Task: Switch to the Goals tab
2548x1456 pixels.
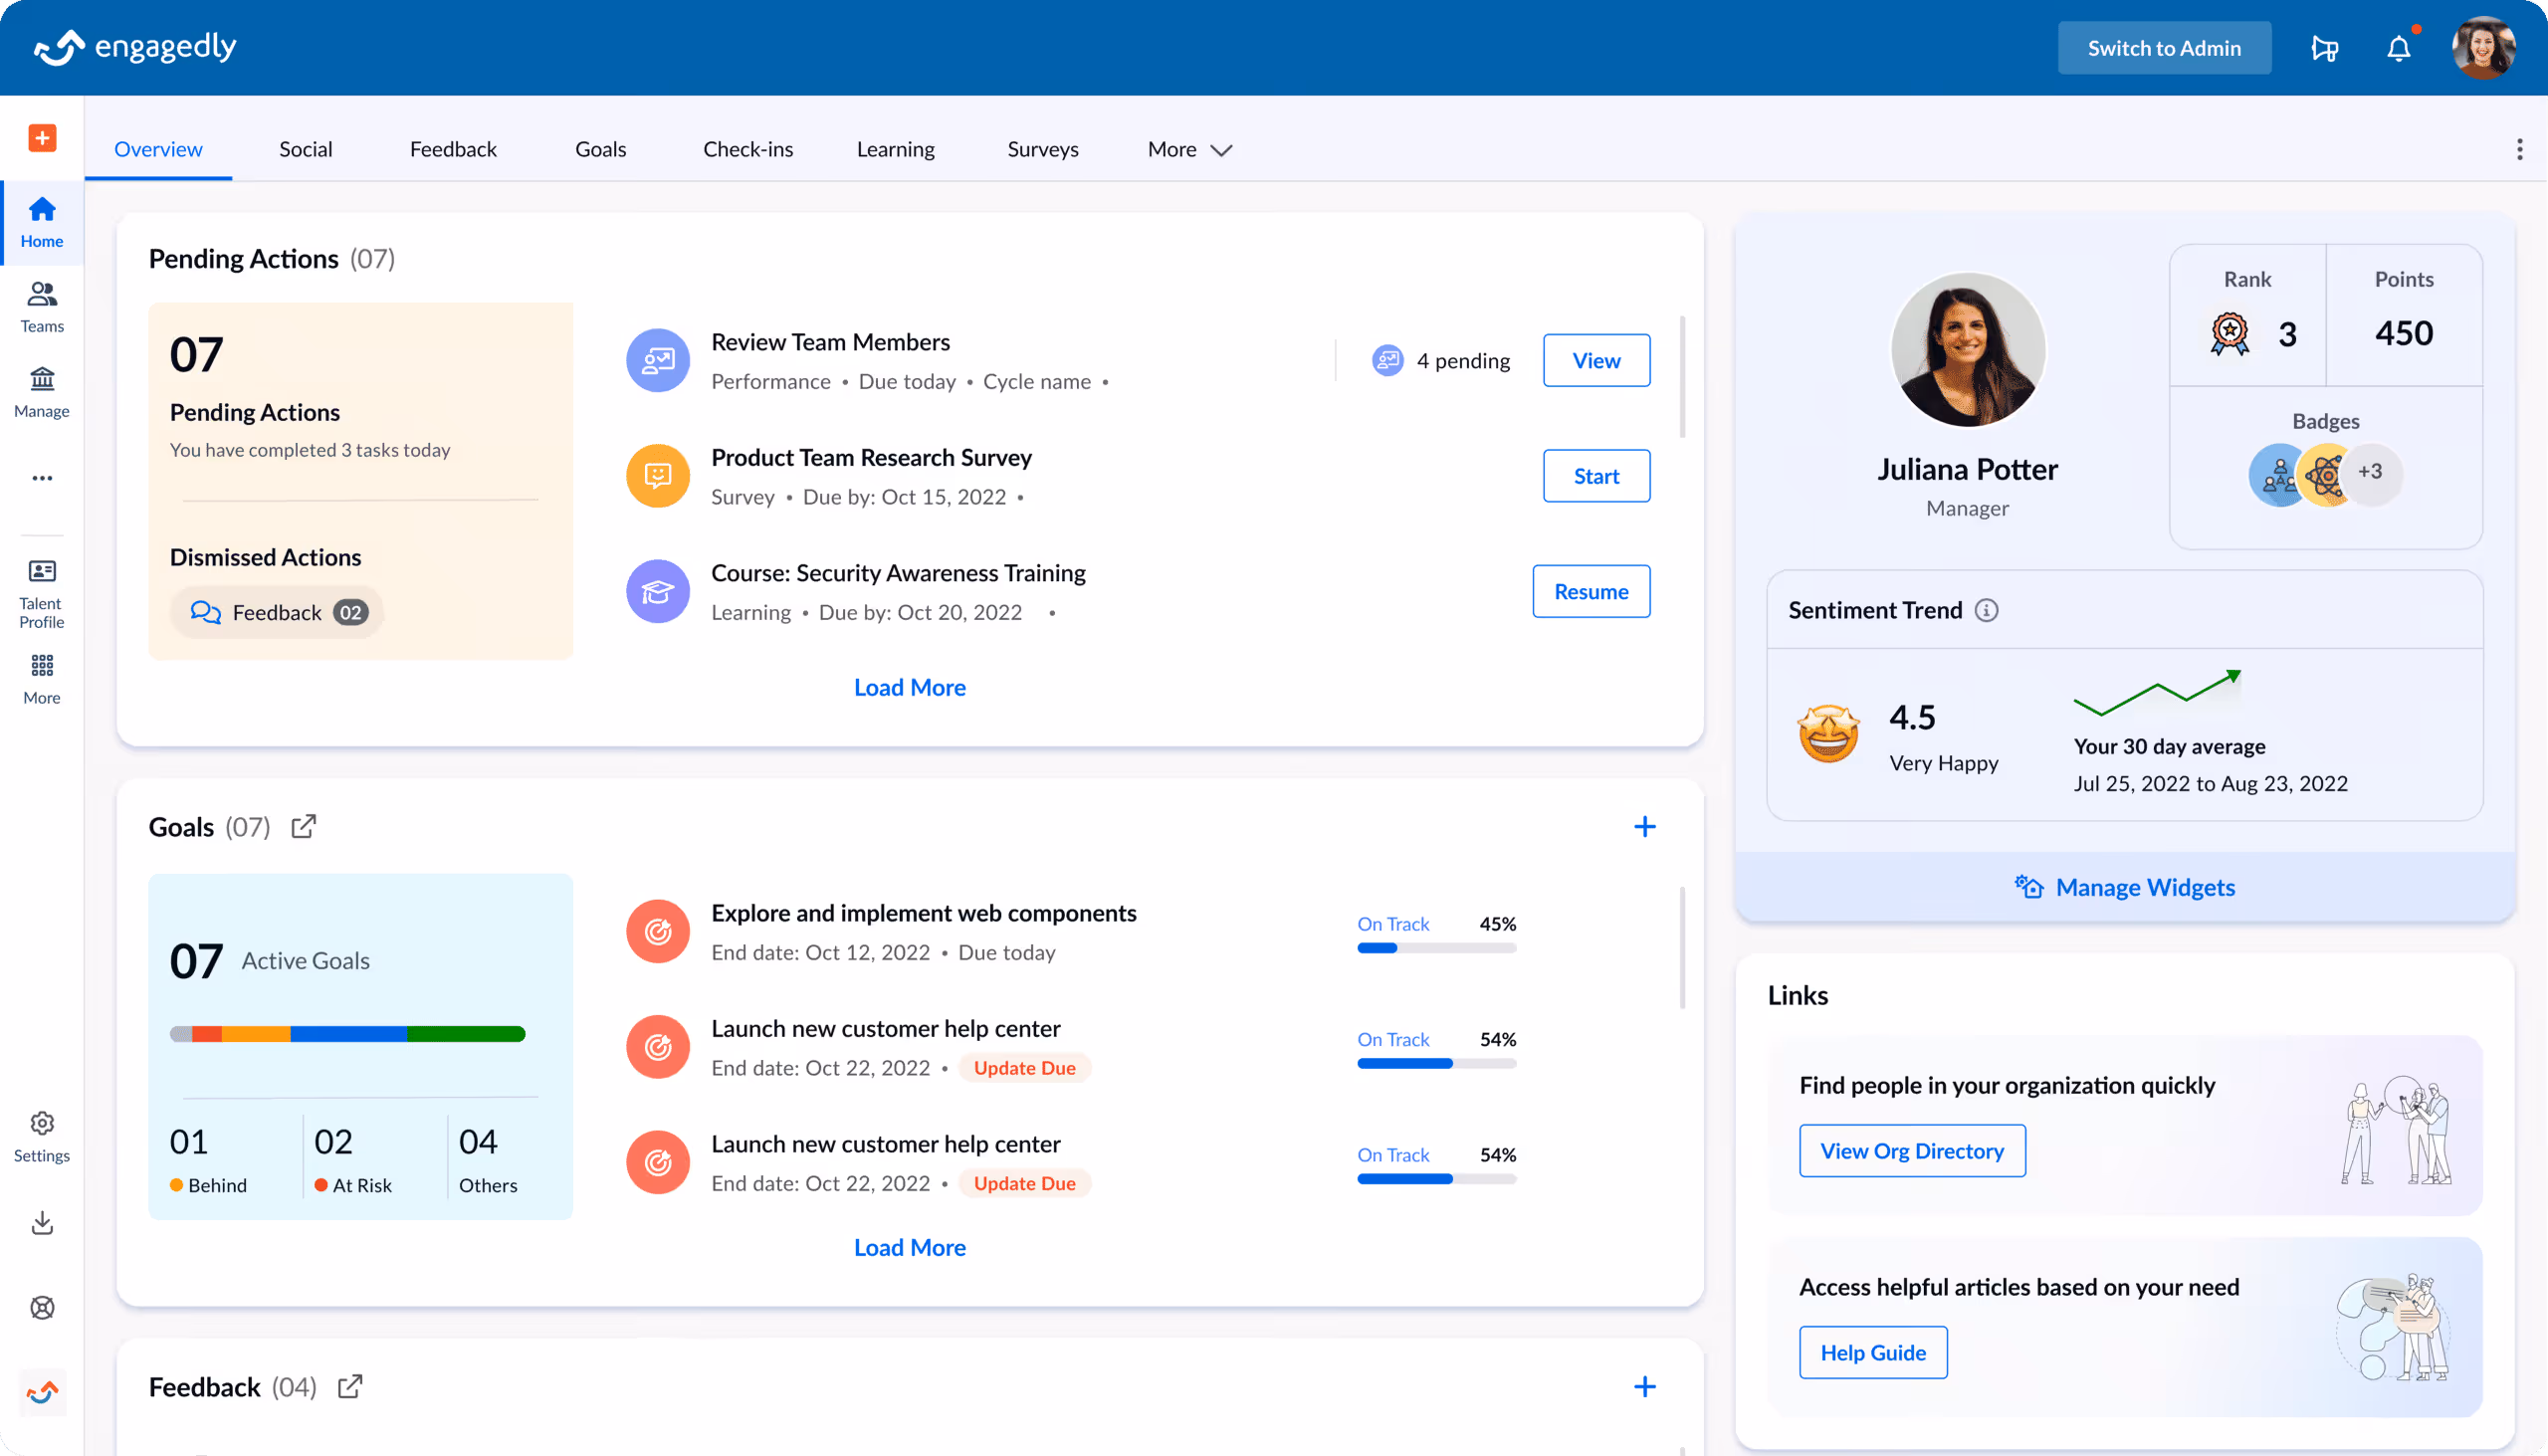Action: 600,149
